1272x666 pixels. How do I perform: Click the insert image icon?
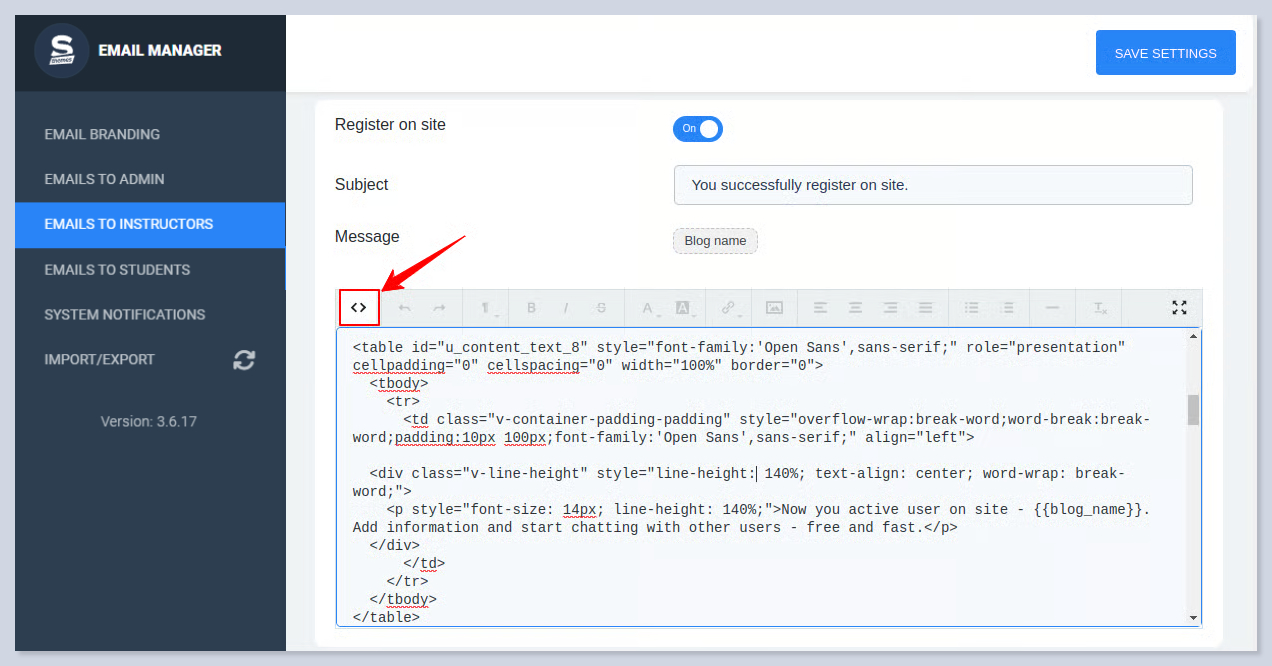click(x=774, y=308)
